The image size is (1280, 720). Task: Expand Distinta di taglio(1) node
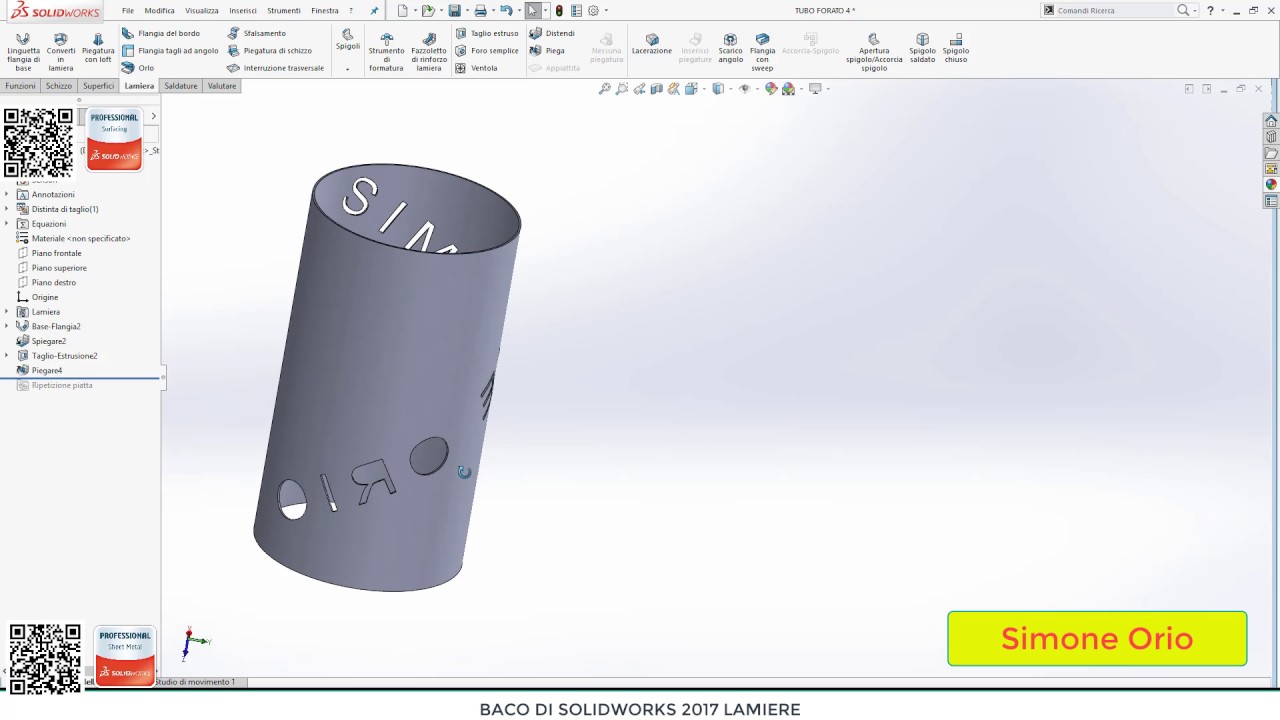pos(7,209)
